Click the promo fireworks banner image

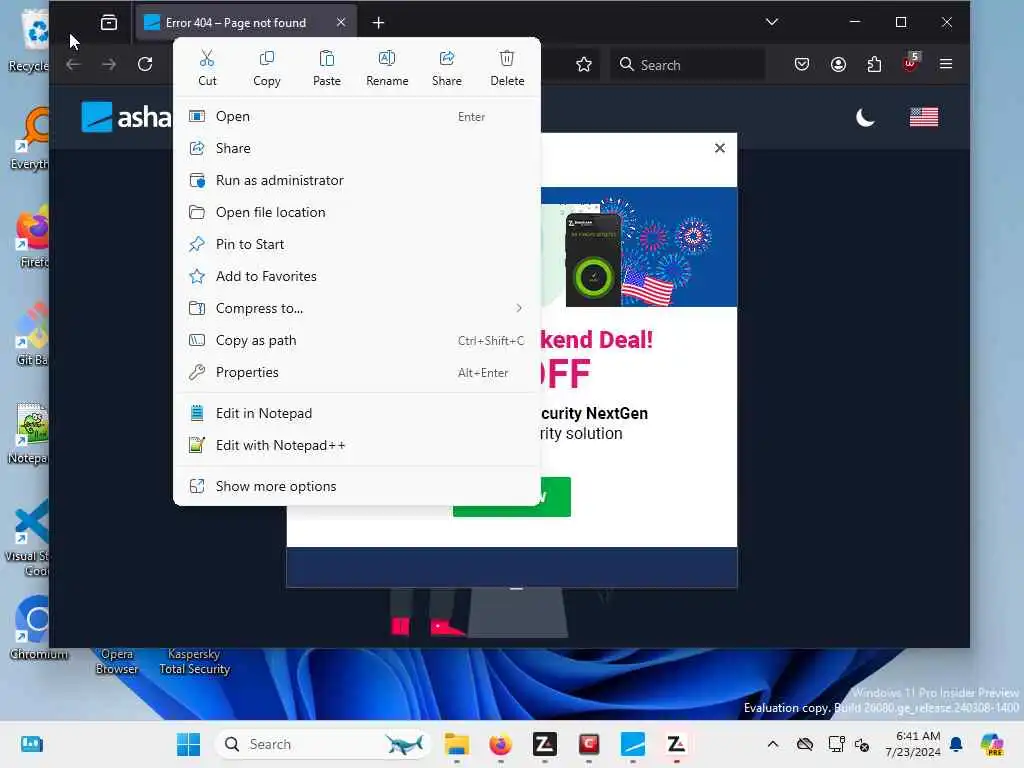tap(639, 247)
